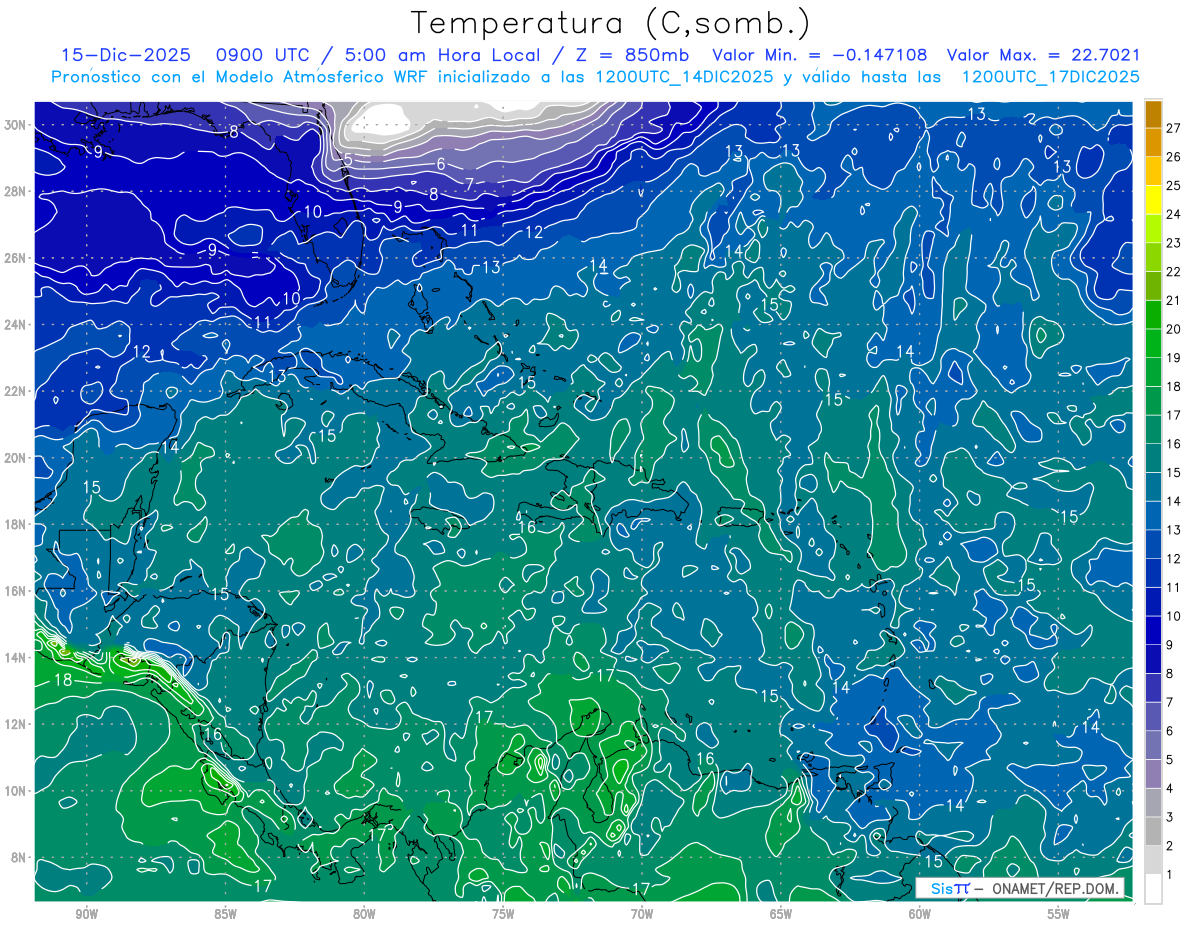Click the 'Temperatura (C,somb.)' map title
This screenshot has height=927, width=1200.
point(610,23)
